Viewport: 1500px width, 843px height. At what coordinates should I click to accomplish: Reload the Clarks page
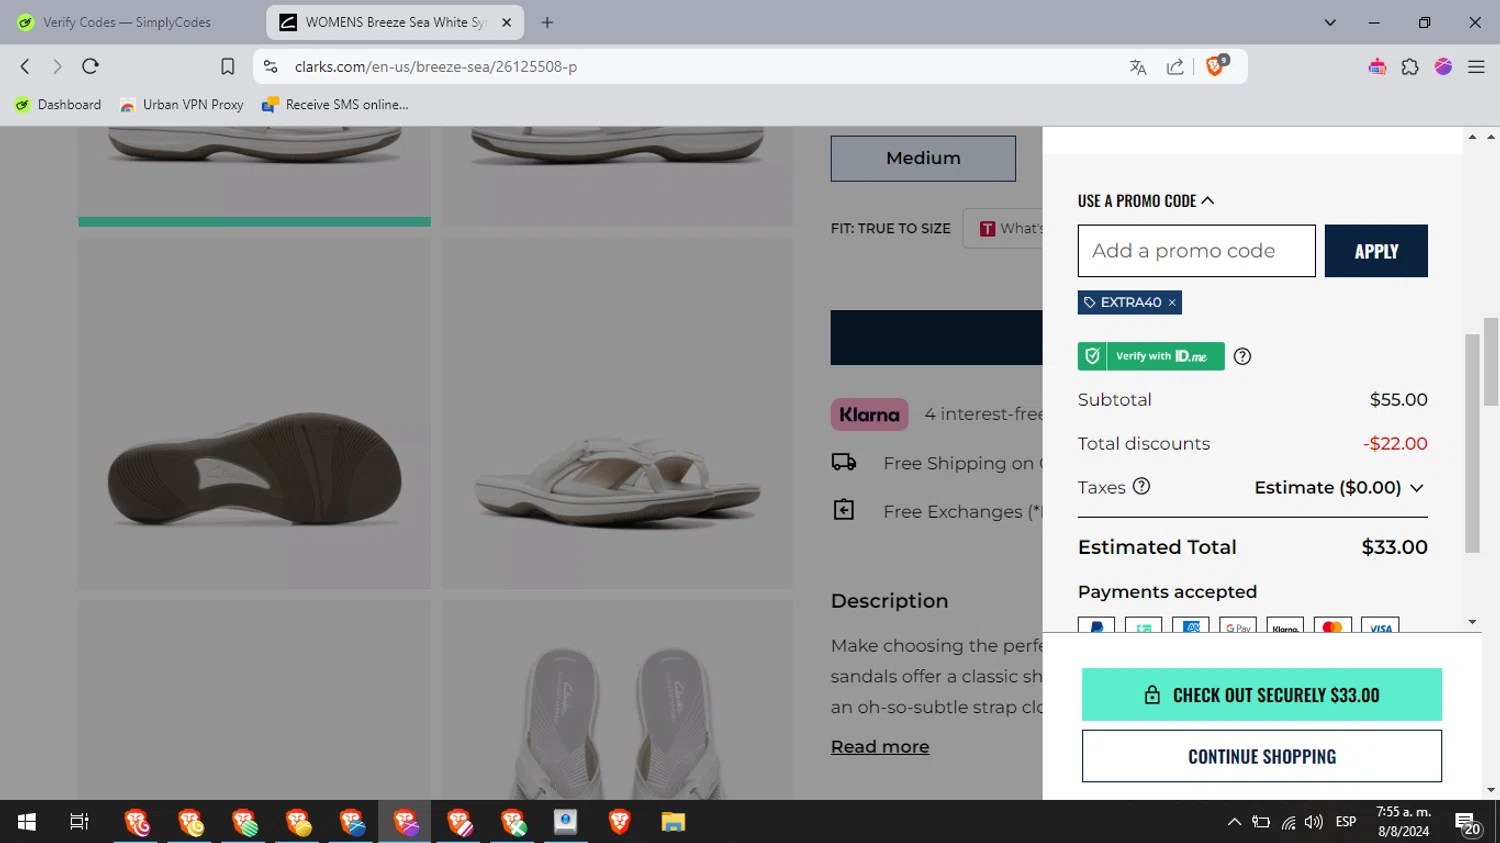click(x=90, y=66)
